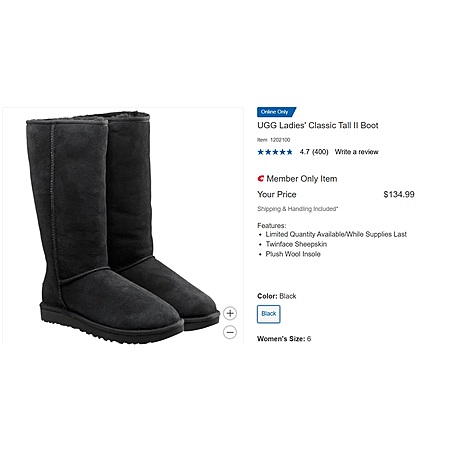The width and height of the screenshot is (450, 450).
Task: Click the black UGG boots product image
Action: (123, 227)
